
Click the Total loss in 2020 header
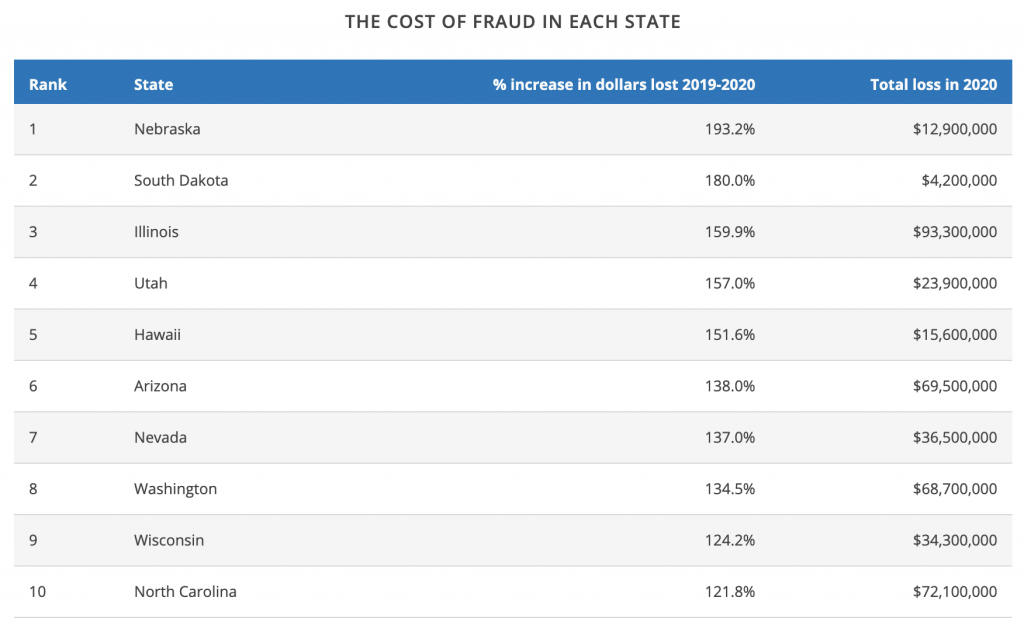pyautogui.click(x=933, y=84)
